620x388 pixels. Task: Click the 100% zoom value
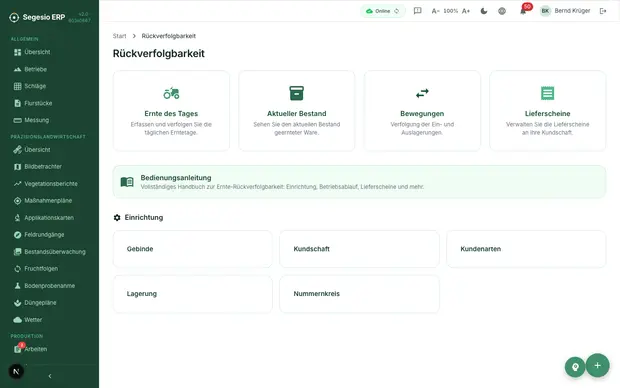click(450, 11)
